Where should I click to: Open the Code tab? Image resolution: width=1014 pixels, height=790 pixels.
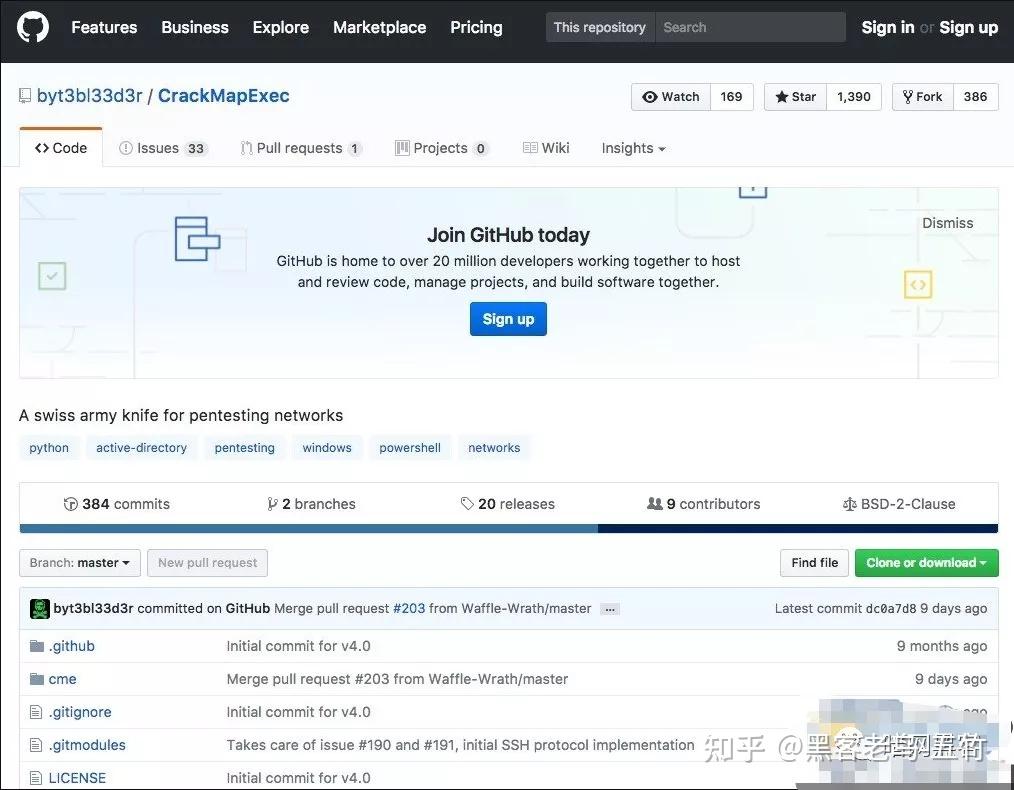(x=61, y=148)
